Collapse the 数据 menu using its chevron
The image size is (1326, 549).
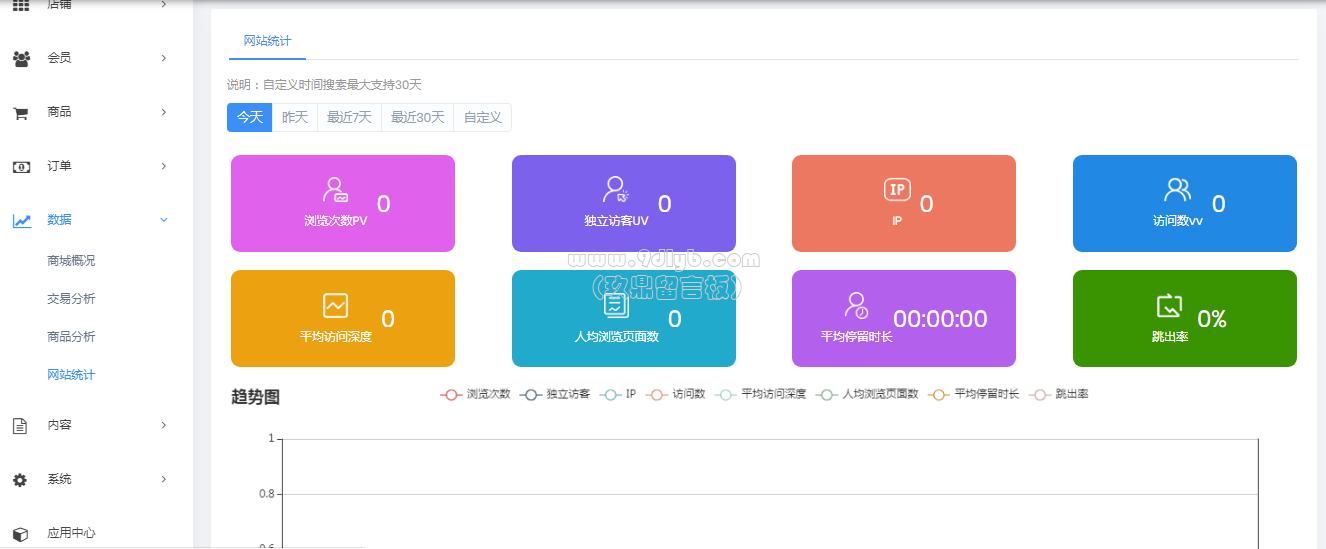164,220
